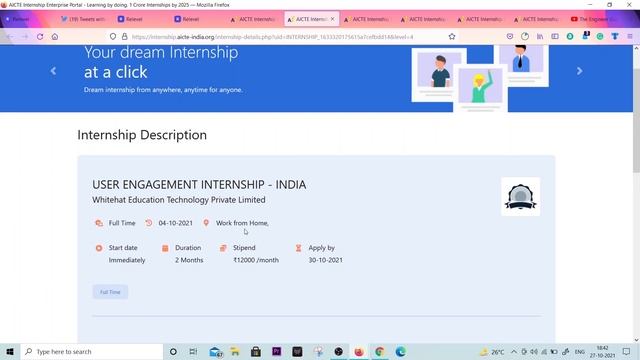Click the previous slide arrow on banner

coord(53,71)
